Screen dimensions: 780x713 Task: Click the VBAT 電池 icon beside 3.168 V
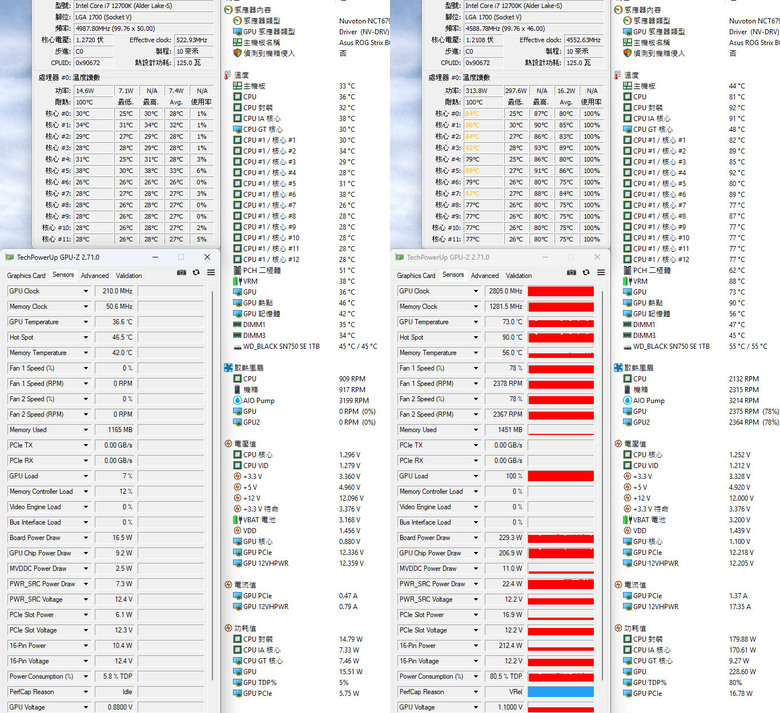(238, 519)
